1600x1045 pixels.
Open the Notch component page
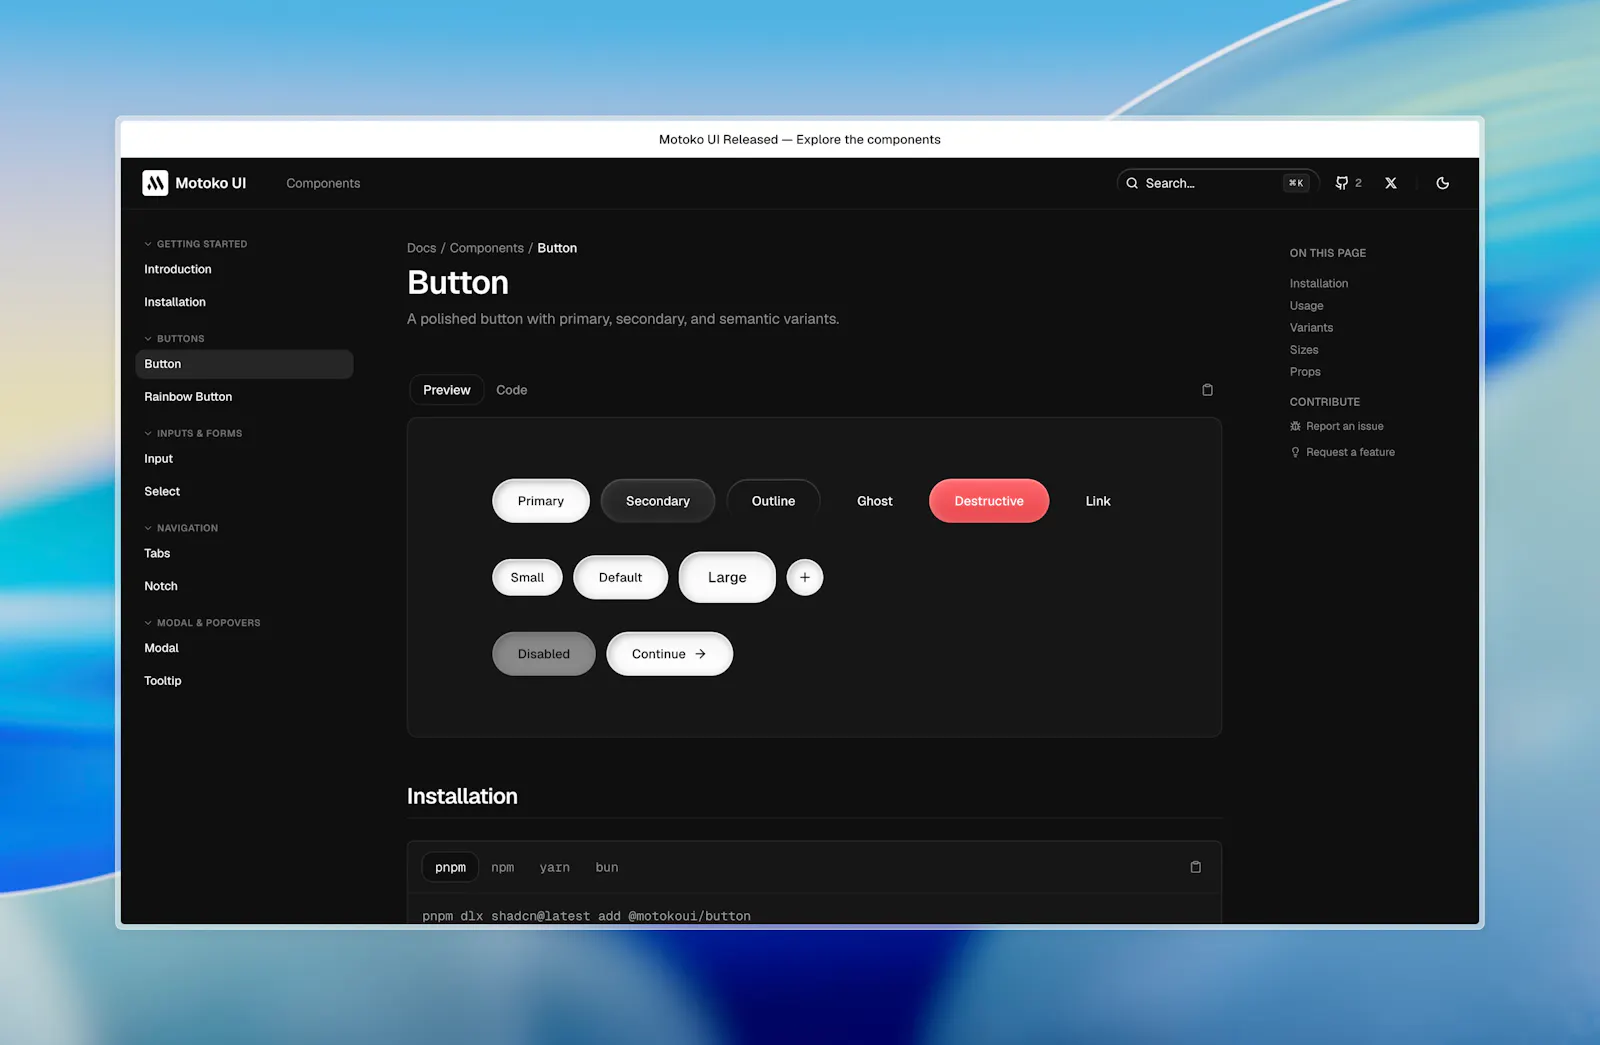[161, 586]
